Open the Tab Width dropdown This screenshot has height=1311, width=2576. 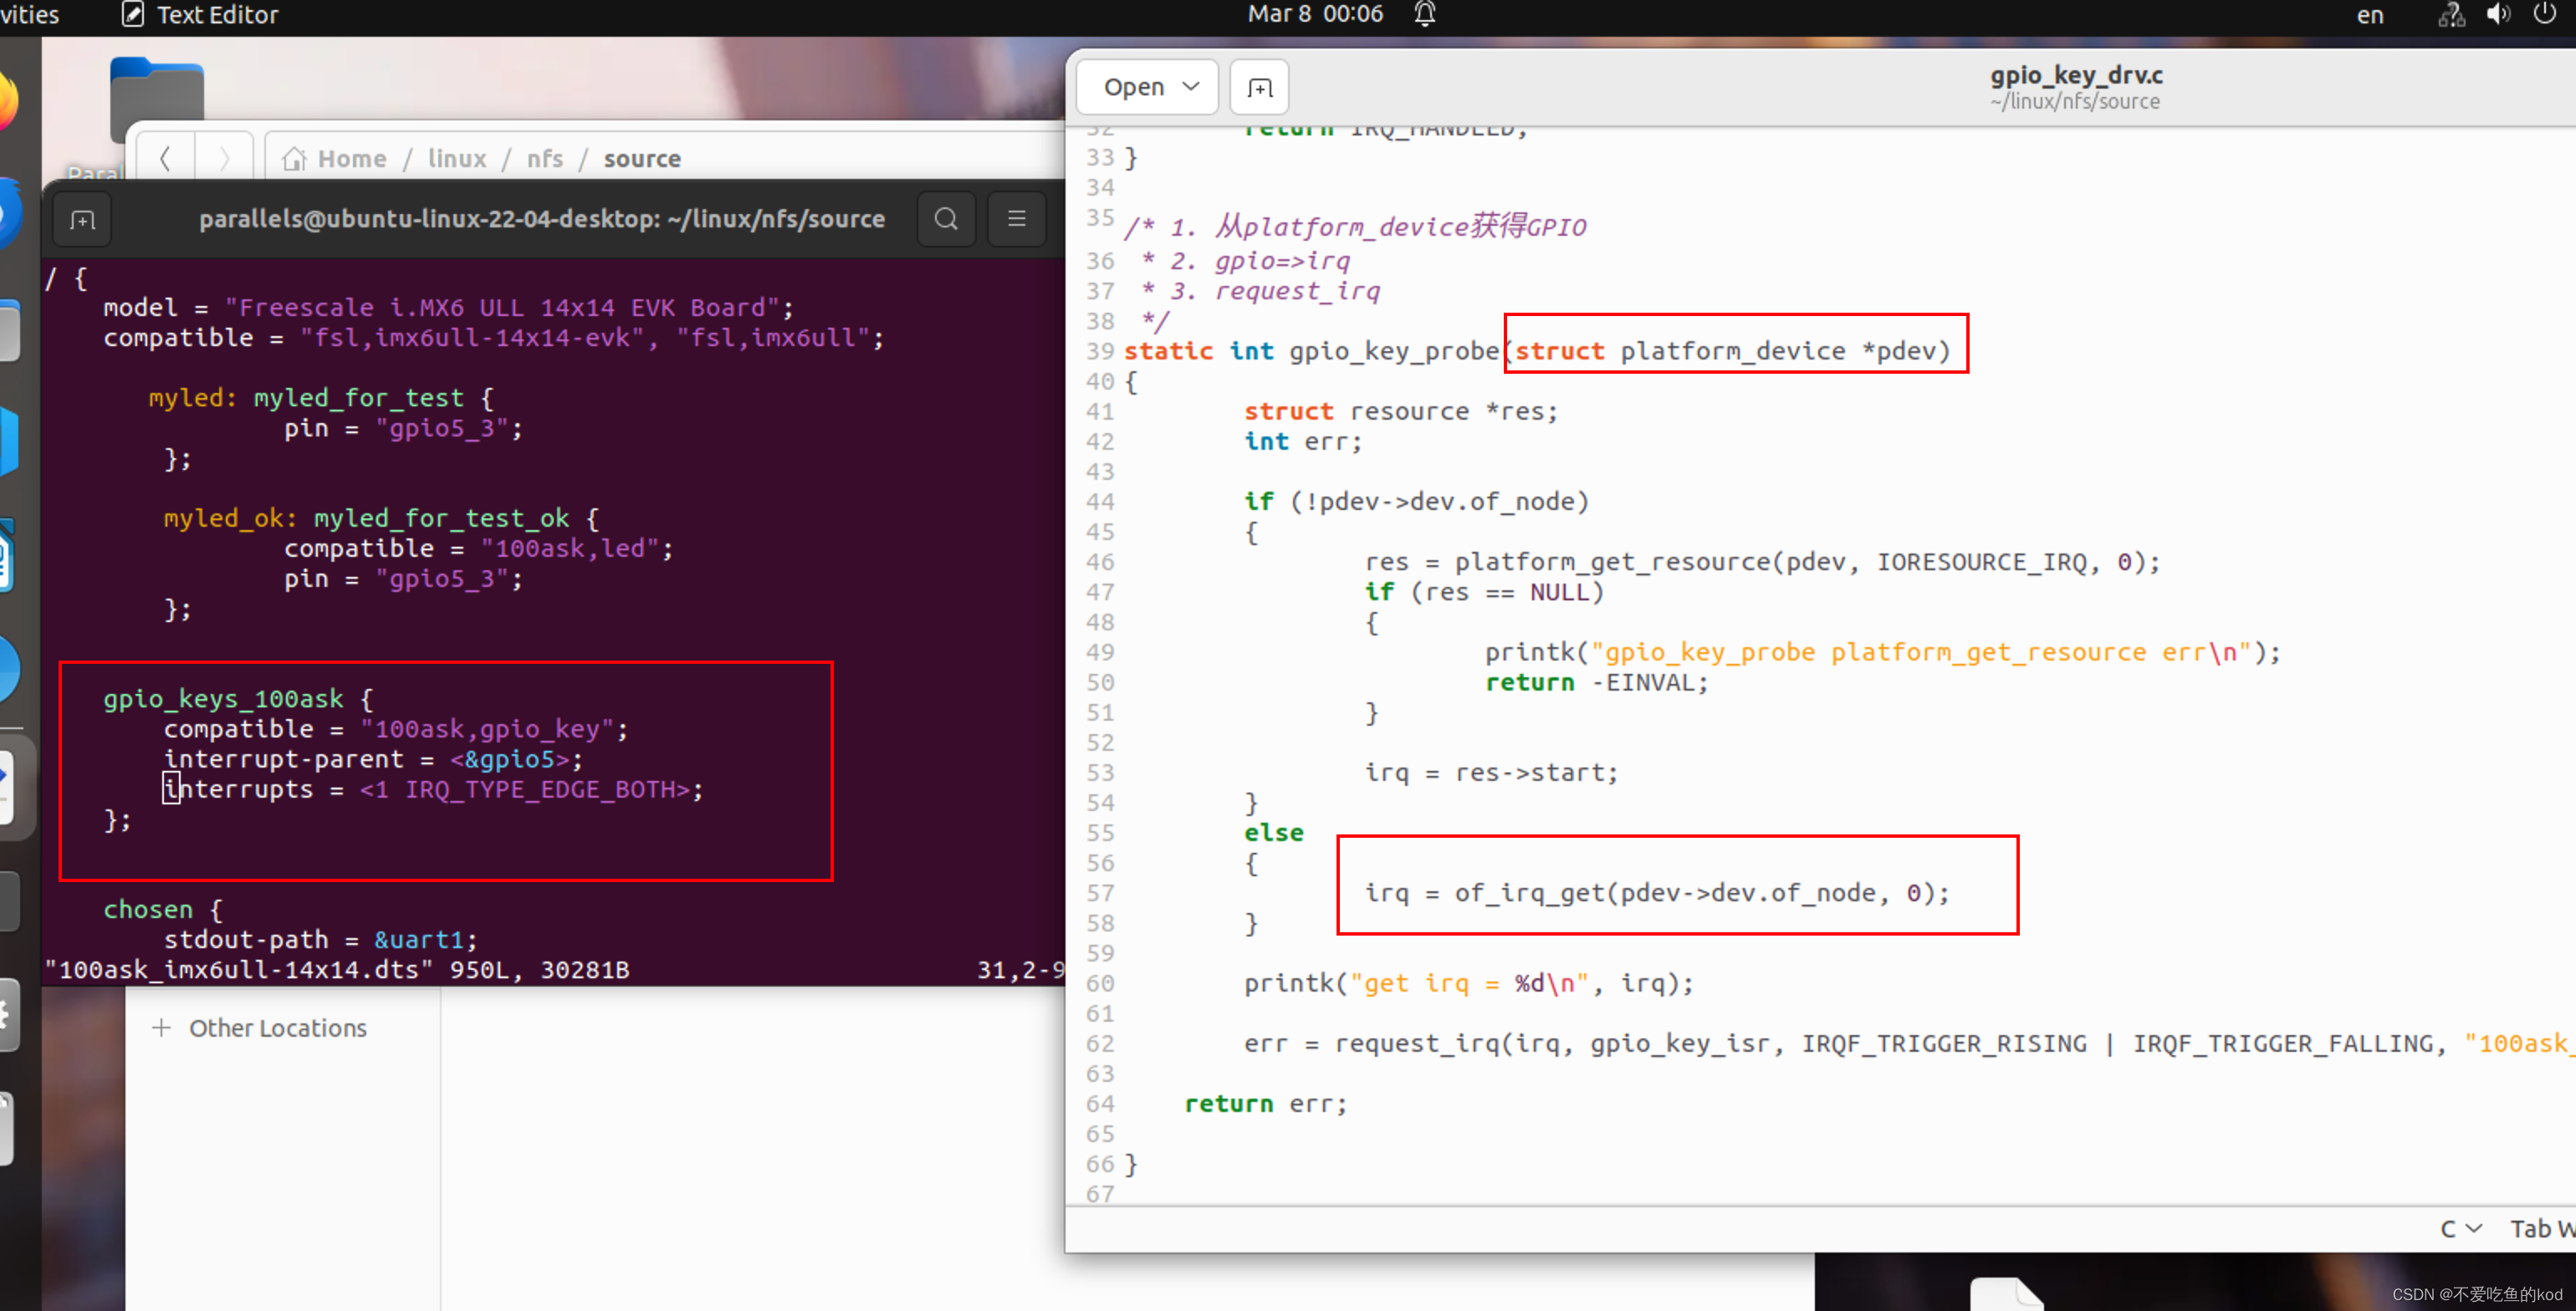[2542, 1228]
